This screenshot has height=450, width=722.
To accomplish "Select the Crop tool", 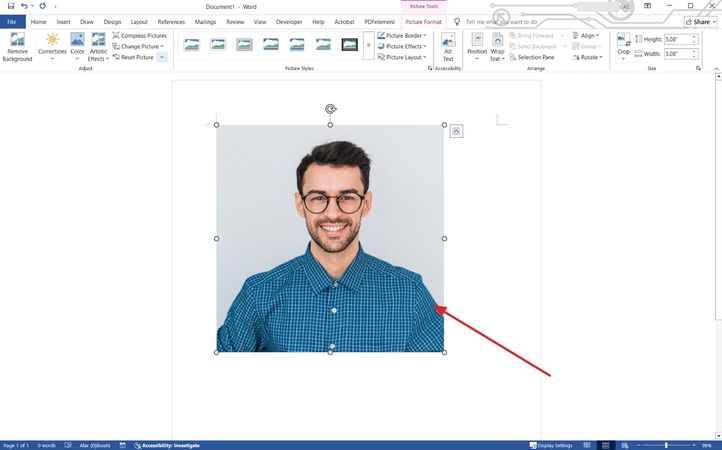I will [623, 47].
